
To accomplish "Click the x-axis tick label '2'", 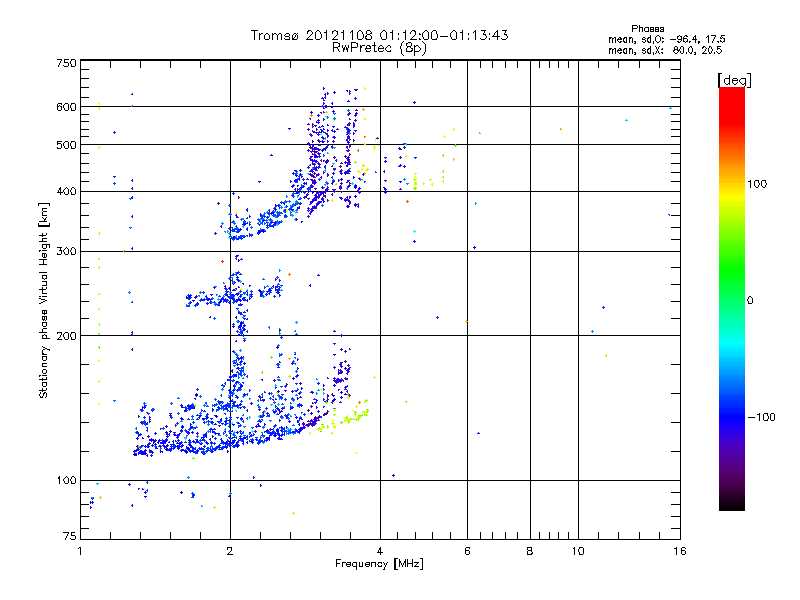I will tap(230, 551).
